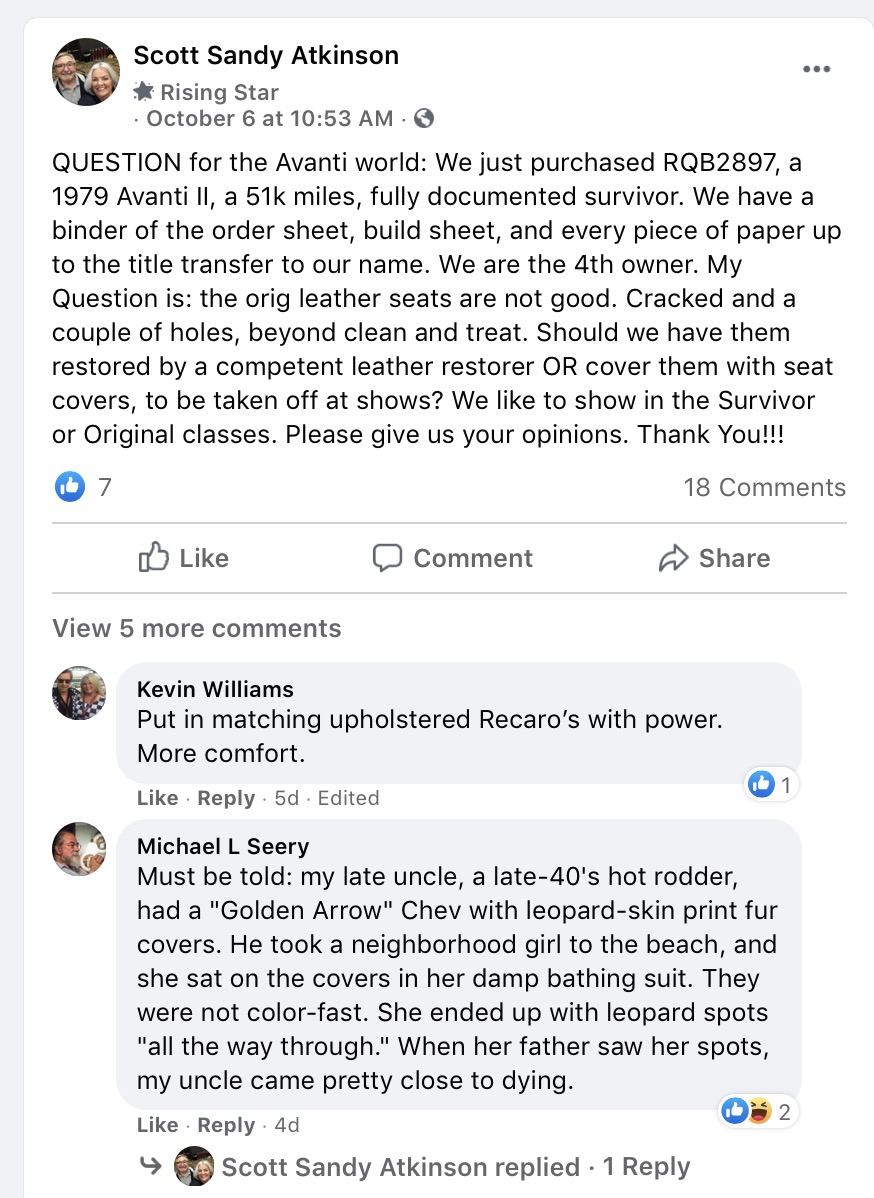Expand View 5 more comments
The width and height of the screenshot is (874, 1198).
click(197, 628)
